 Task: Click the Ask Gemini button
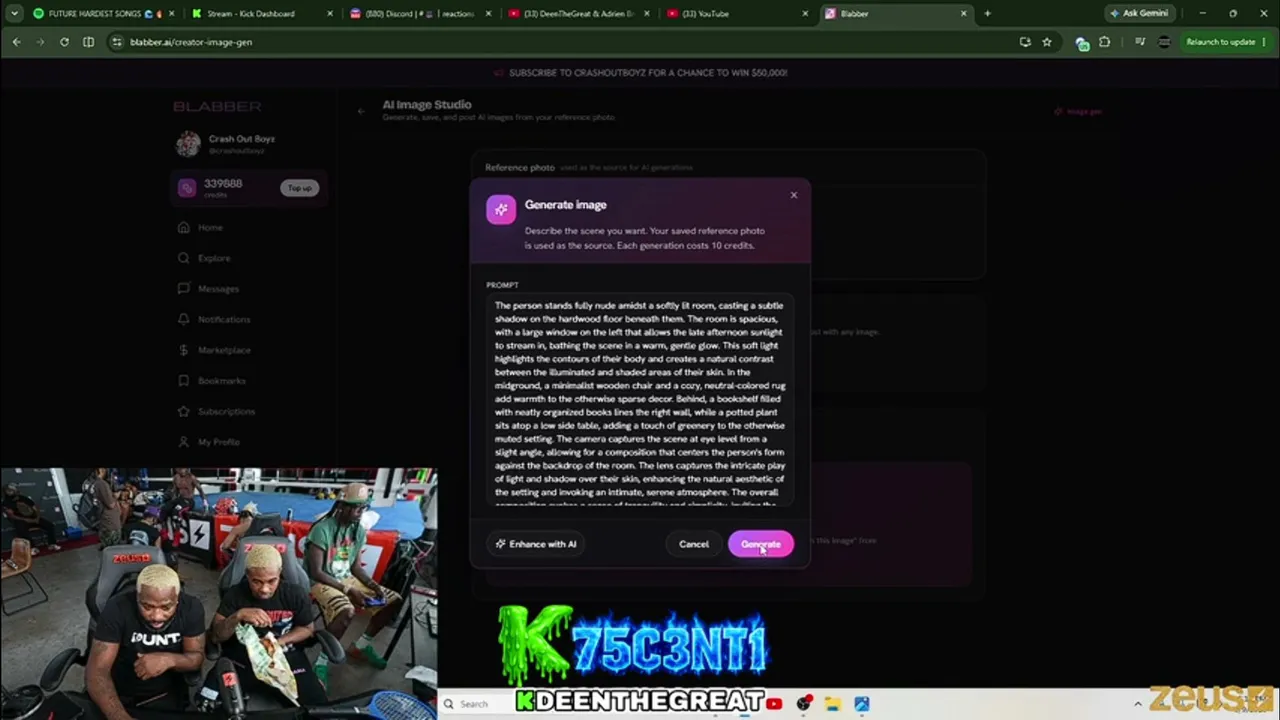pyautogui.click(x=1139, y=14)
